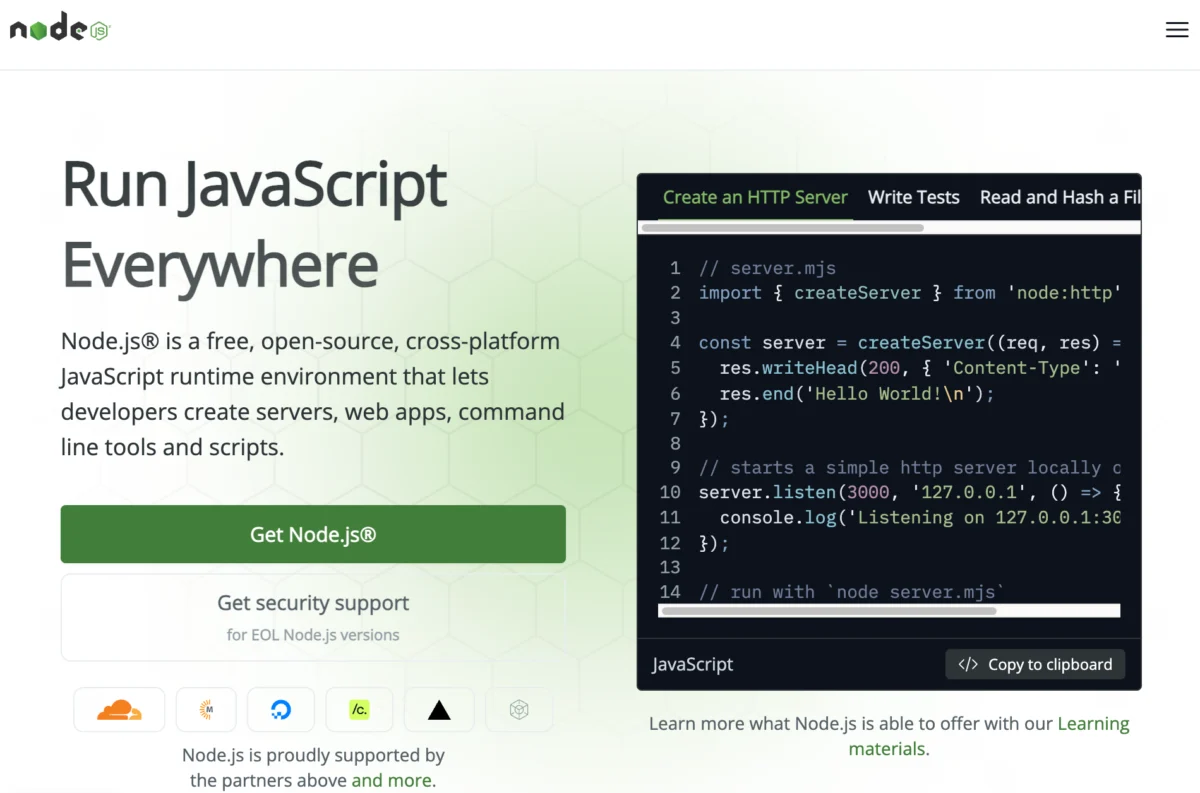Open the orange sunburst M partner logo

point(206,710)
